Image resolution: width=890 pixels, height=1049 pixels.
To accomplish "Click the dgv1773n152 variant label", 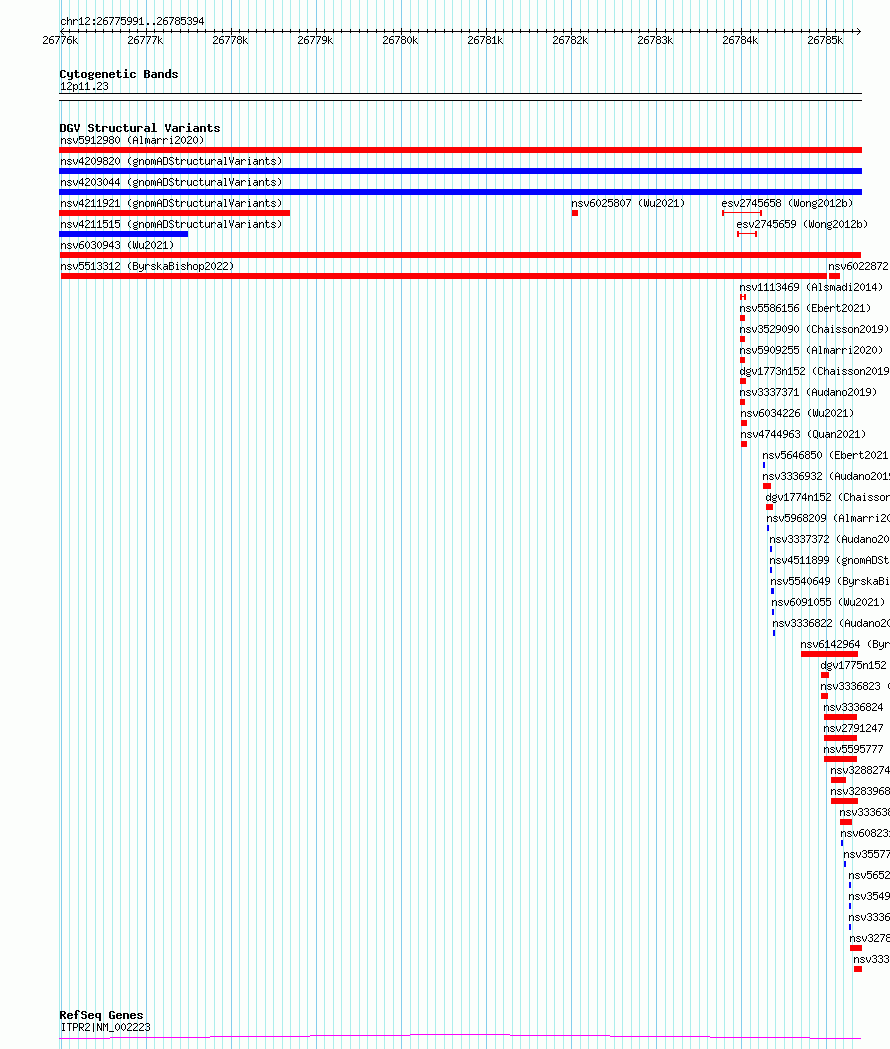I will (814, 371).
